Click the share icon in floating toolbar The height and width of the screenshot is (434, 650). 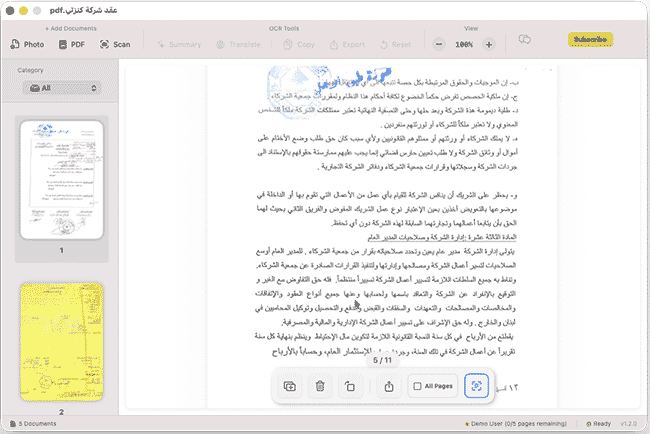pos(388,386)
